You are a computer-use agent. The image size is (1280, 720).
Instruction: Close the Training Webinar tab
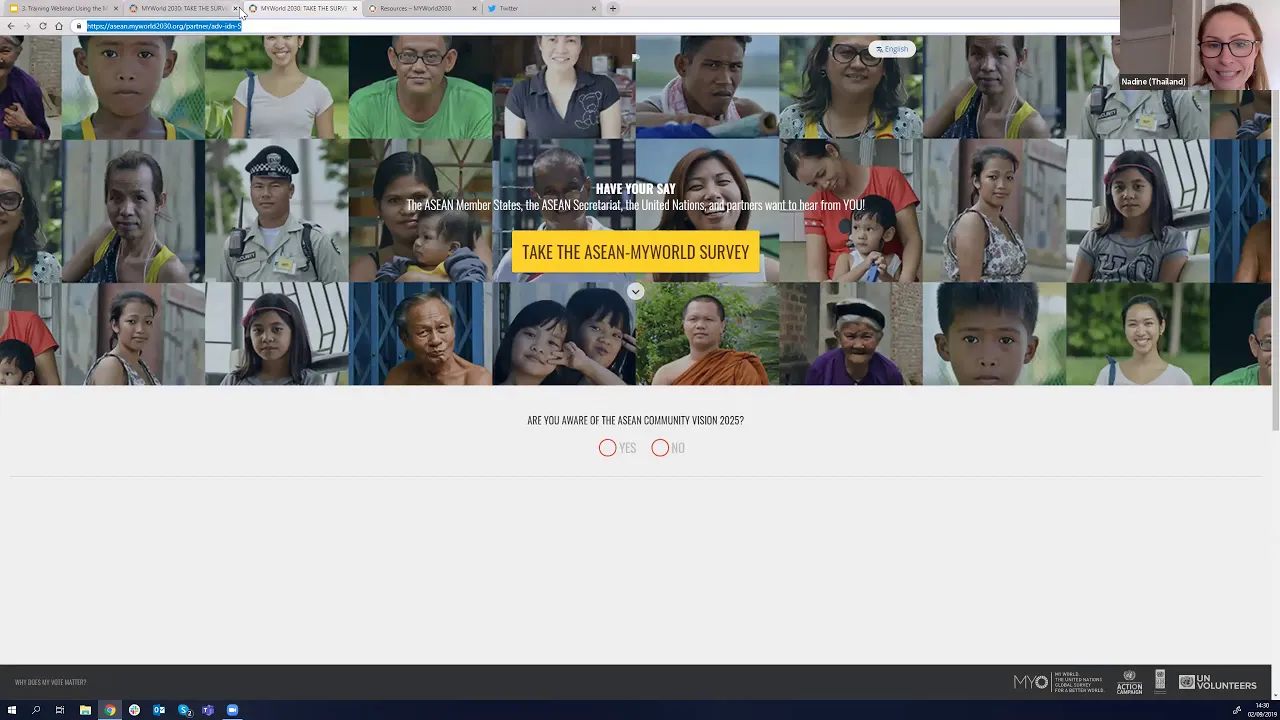tap(116, 8)
